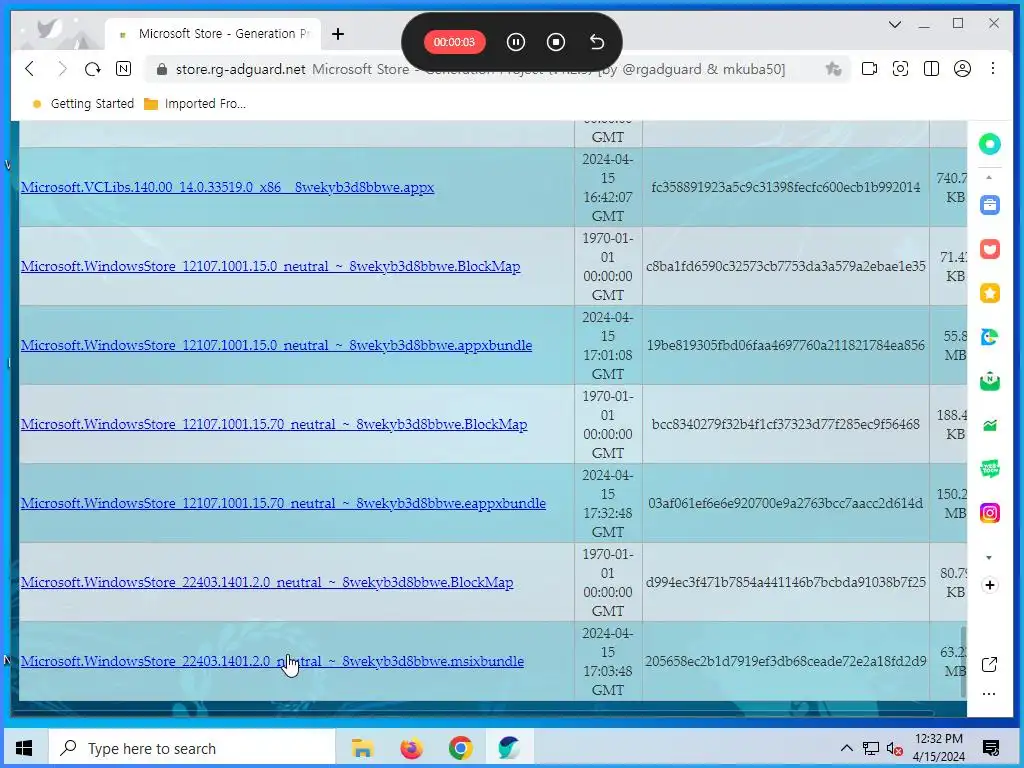The image size is (1024, 768).
Task: Open the Instagram sidebar icon
Action: (x=989, y=513)
